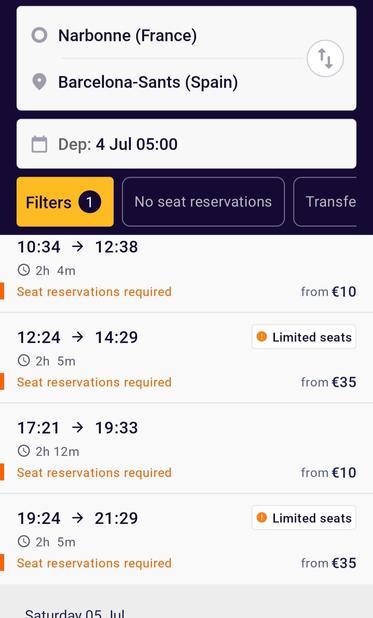Tap the destination pin icon beside Barcelona-Sants
Screen dimensions: 373x618
tap(39, 82)
